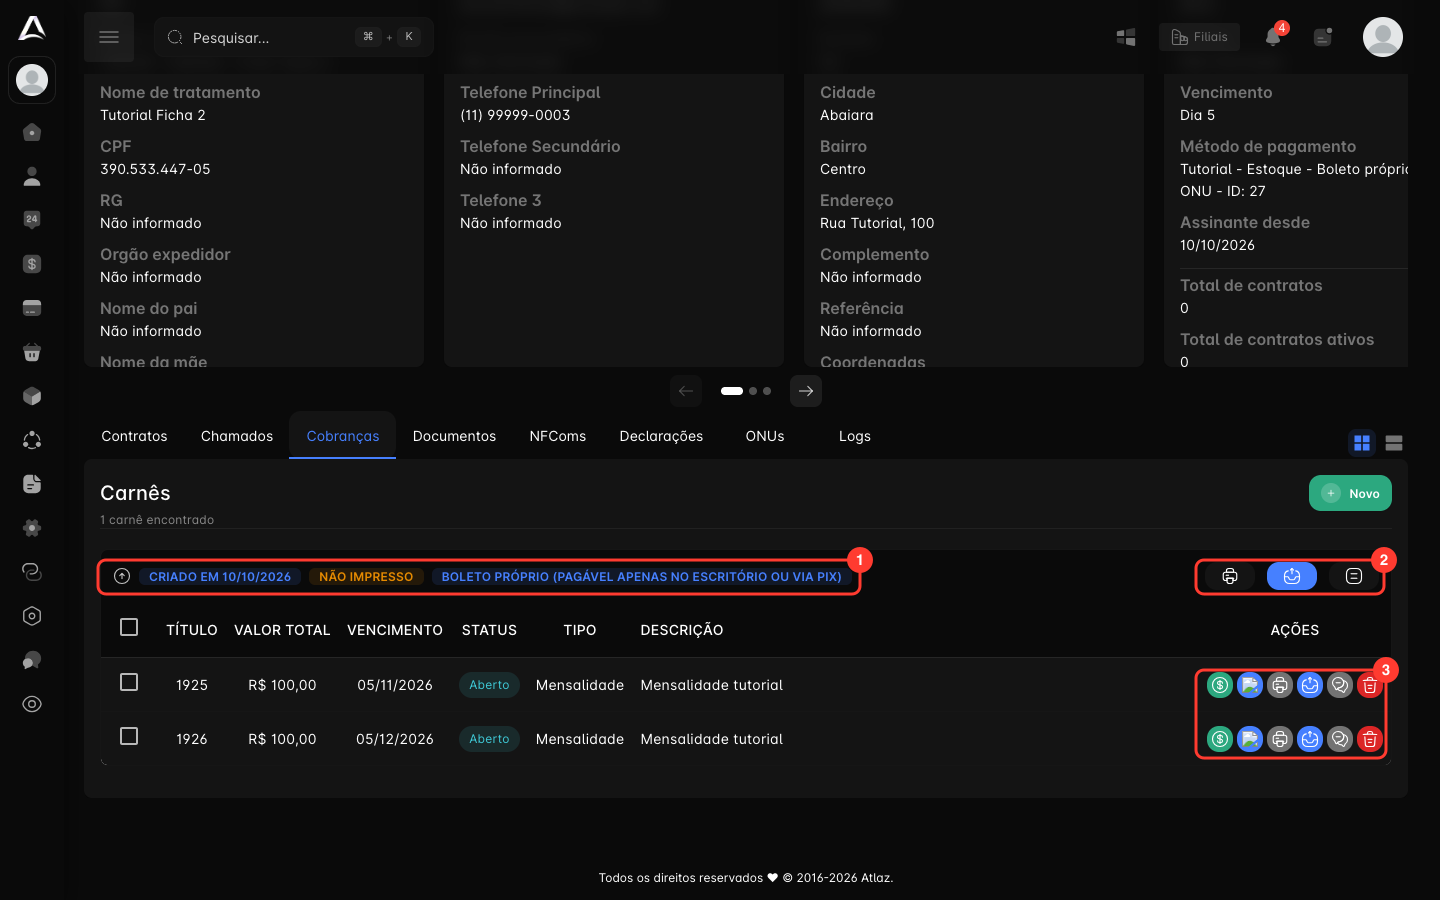Switch to the list view layout
Viewport: 1440px width, 900px height.
(1394, 443)
